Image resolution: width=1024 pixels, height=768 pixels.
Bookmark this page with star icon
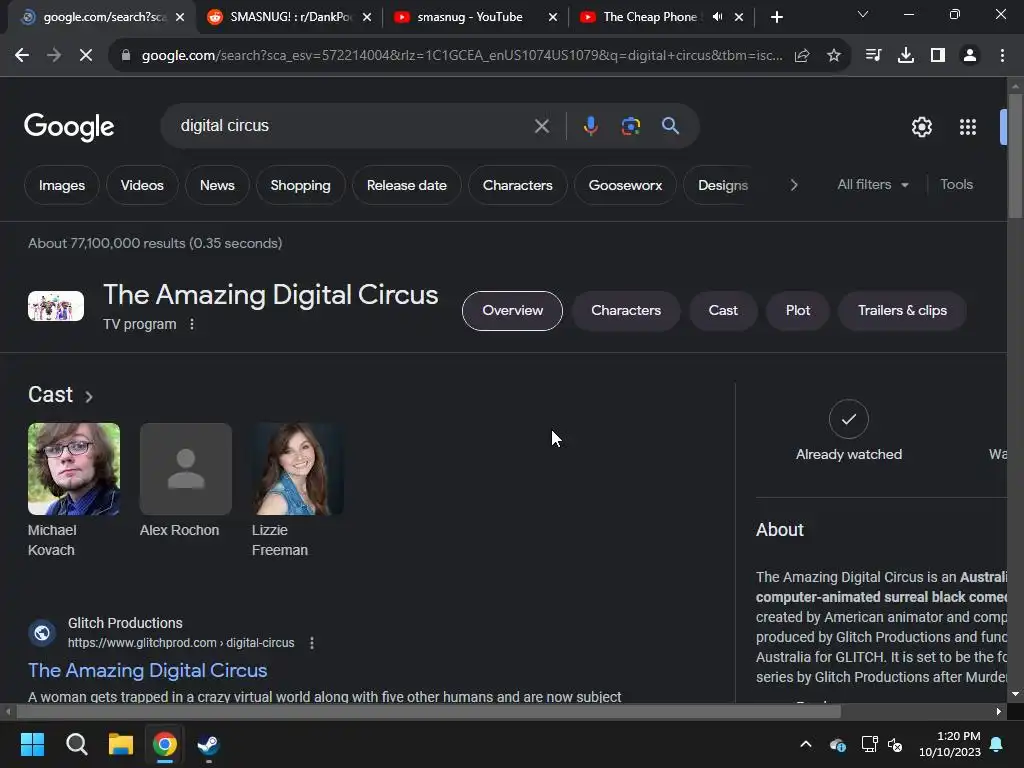[833, 56]
